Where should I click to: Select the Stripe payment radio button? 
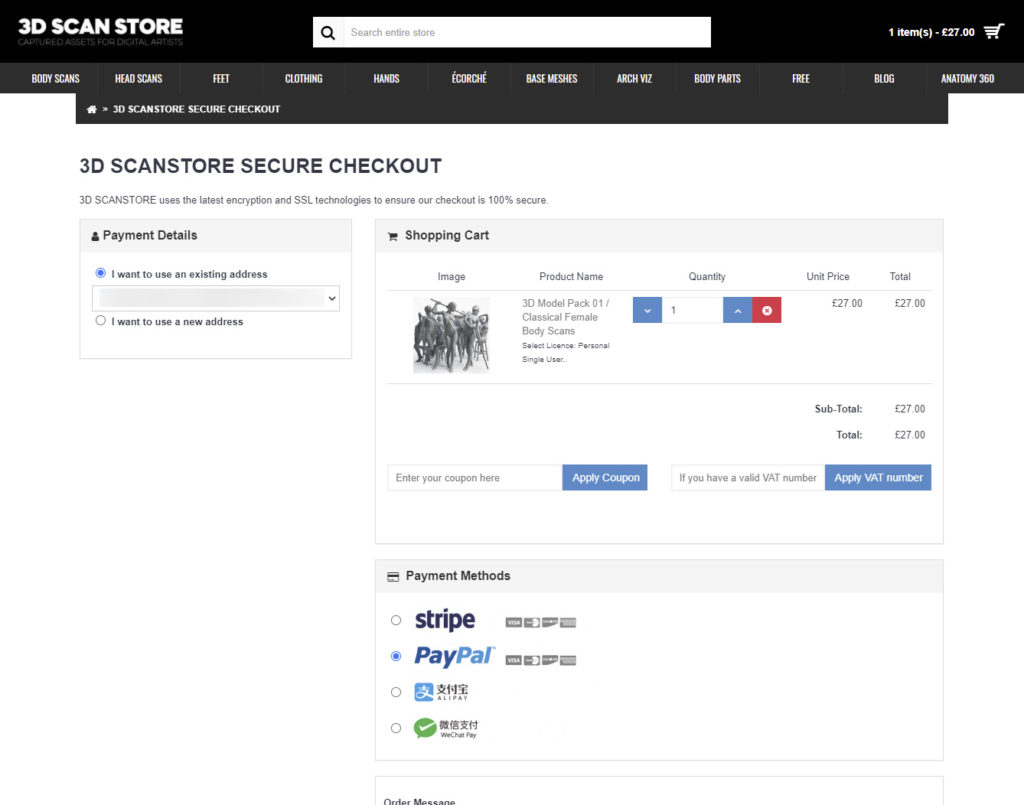(396, 620)
